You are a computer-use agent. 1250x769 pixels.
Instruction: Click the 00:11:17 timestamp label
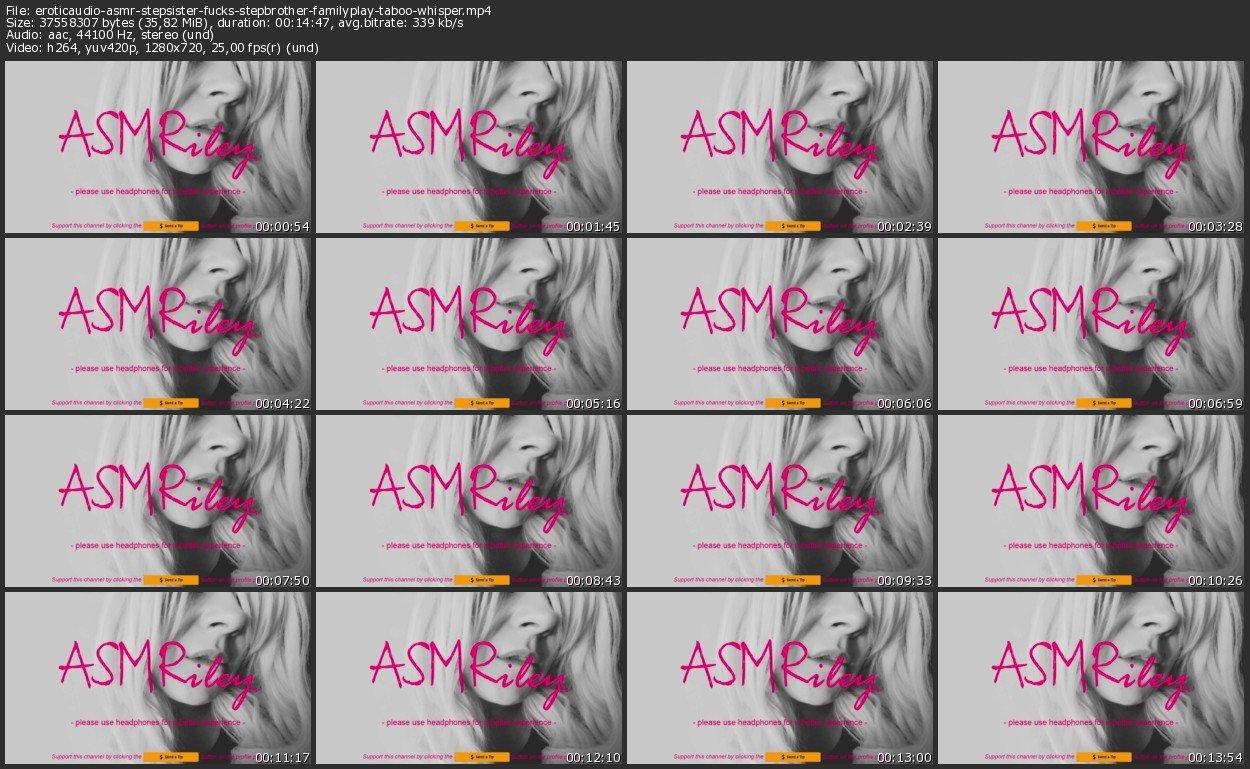pyautogui.click(x=282, y=757)
